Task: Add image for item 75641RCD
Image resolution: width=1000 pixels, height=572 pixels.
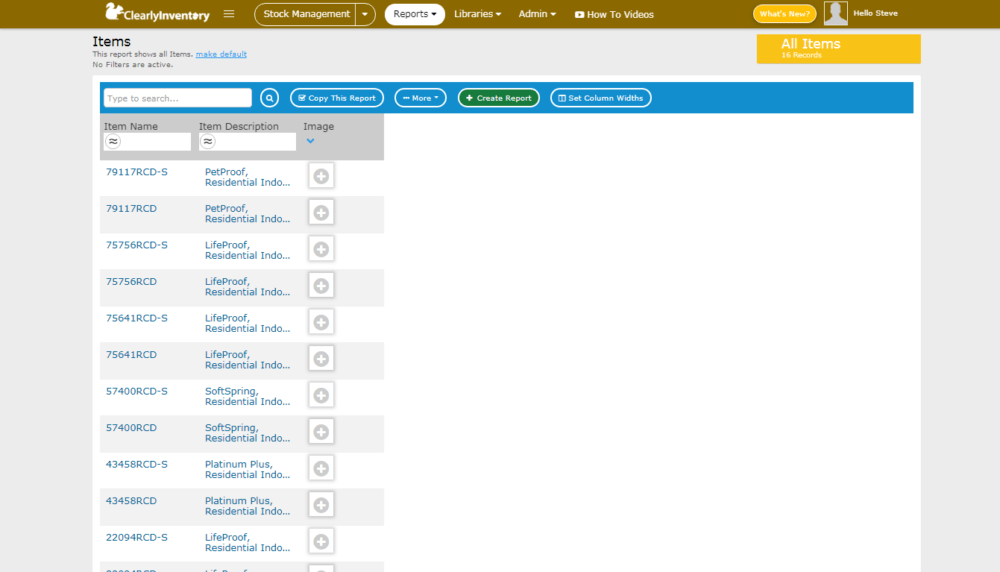Action: [x=321, y=358]
